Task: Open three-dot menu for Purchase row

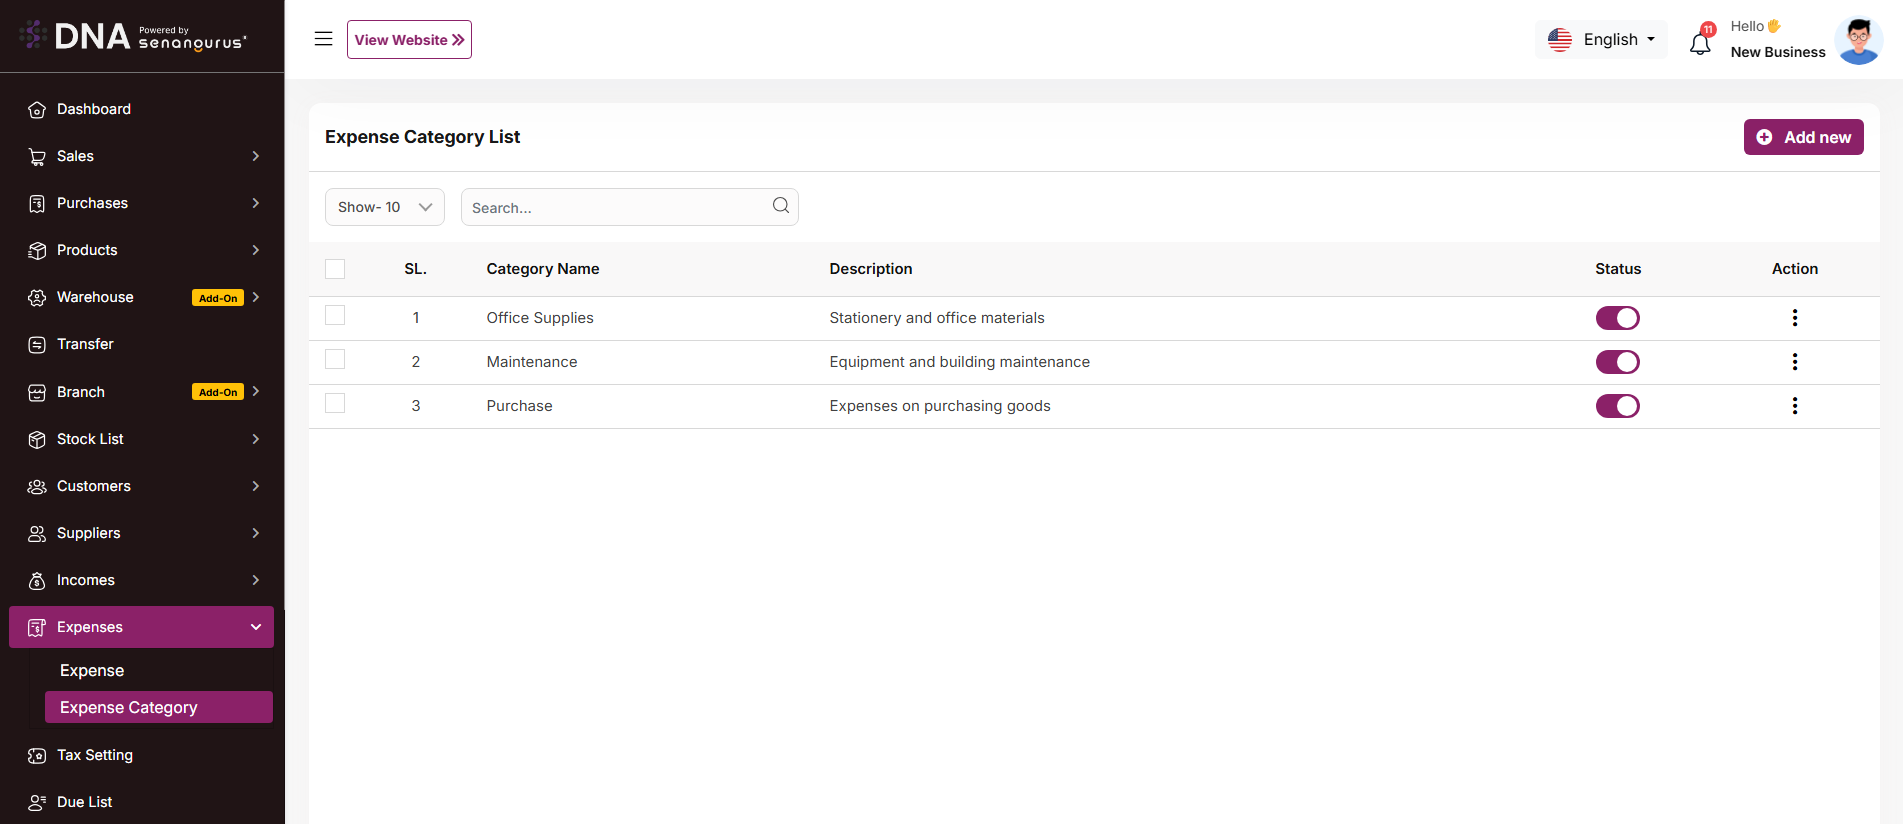Action: [x=1794, y=406]
